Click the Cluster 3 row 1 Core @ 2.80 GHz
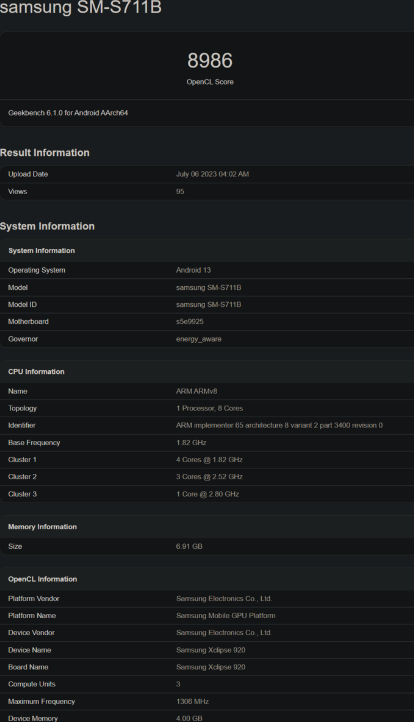The height and width of the screenshot is (722, 414). tap(207, 494)
